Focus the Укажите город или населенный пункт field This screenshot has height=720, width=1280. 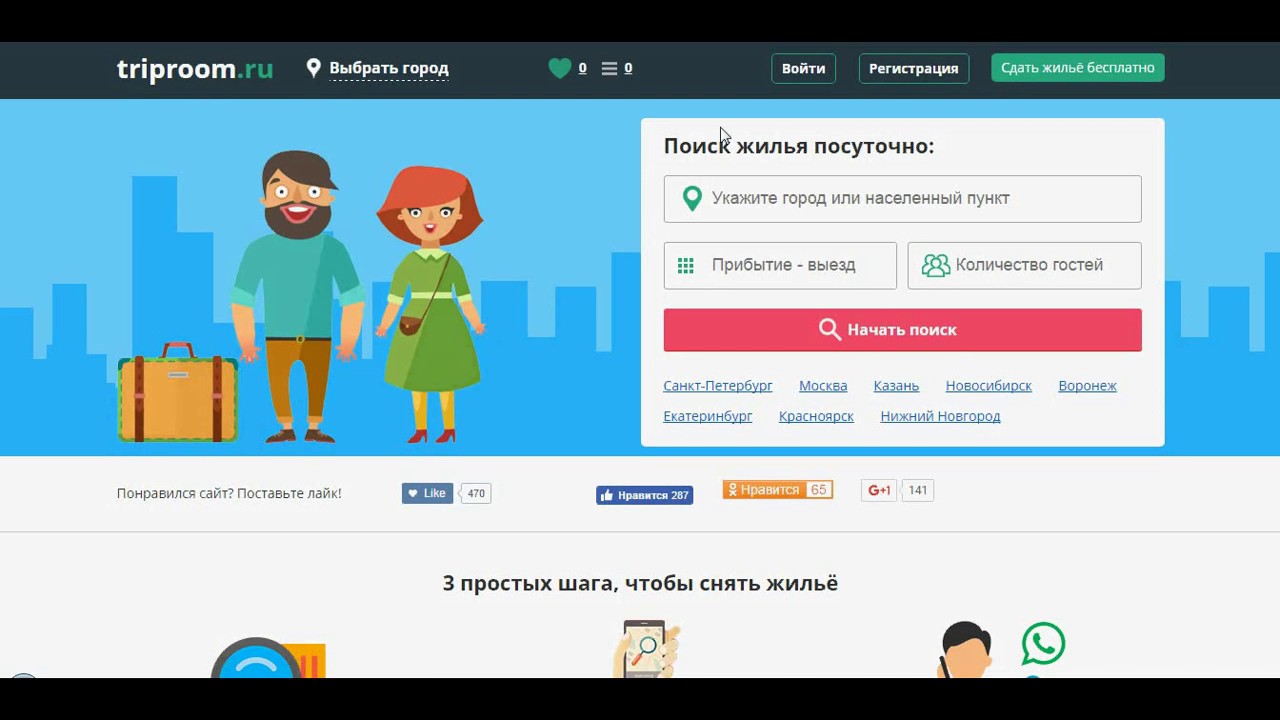coord(902,199)
